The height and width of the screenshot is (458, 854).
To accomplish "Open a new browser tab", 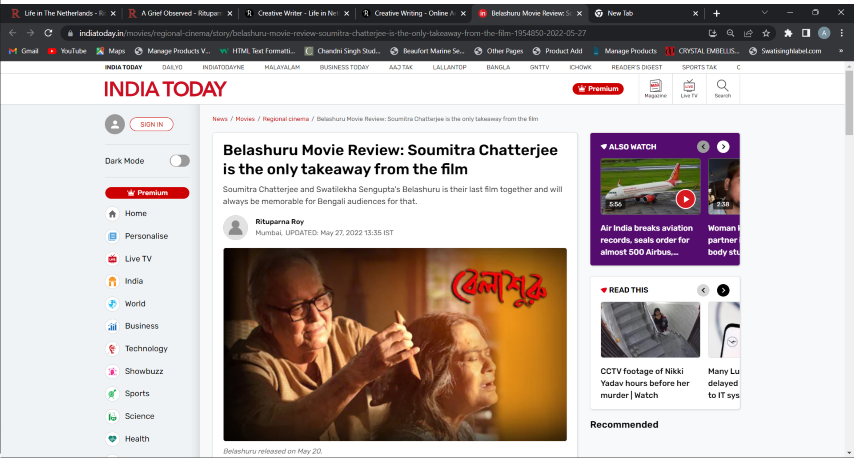I will click(x=716, y=13).
